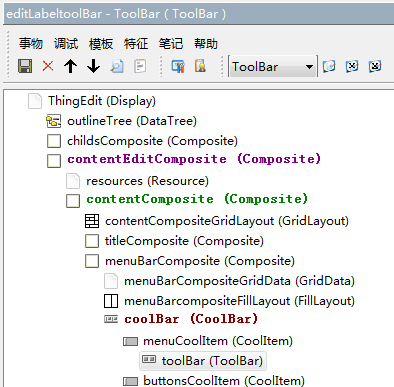Click the resources page icon
The width and height of the screenshot is (394, 387).
[73, 181]
